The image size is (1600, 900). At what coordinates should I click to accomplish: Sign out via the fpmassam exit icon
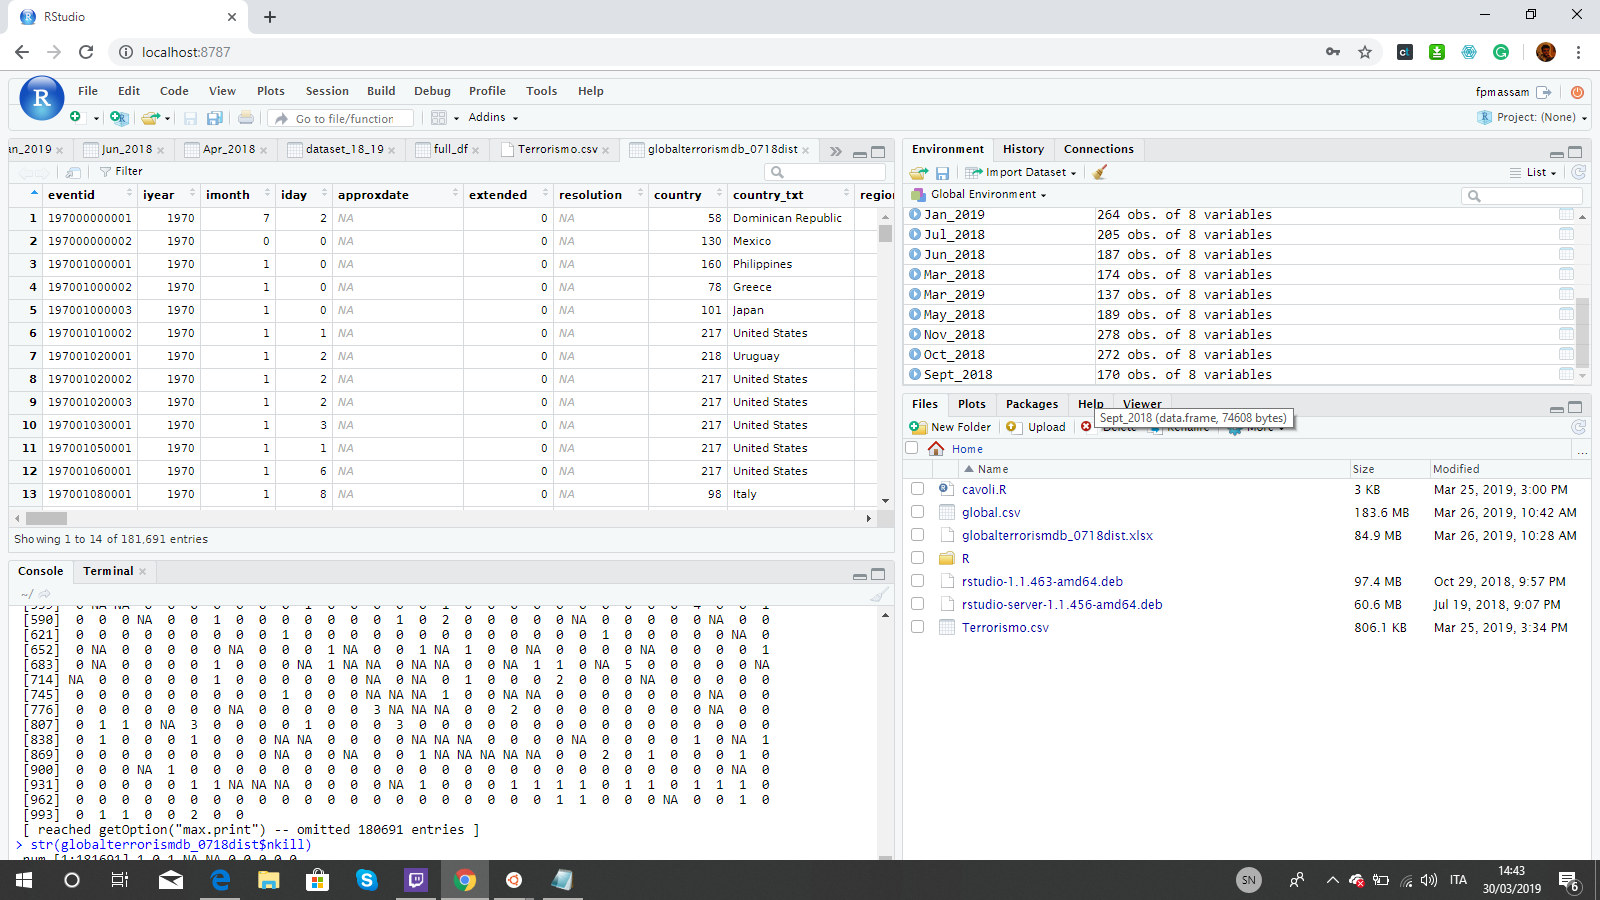click(x=1544, y=92)
